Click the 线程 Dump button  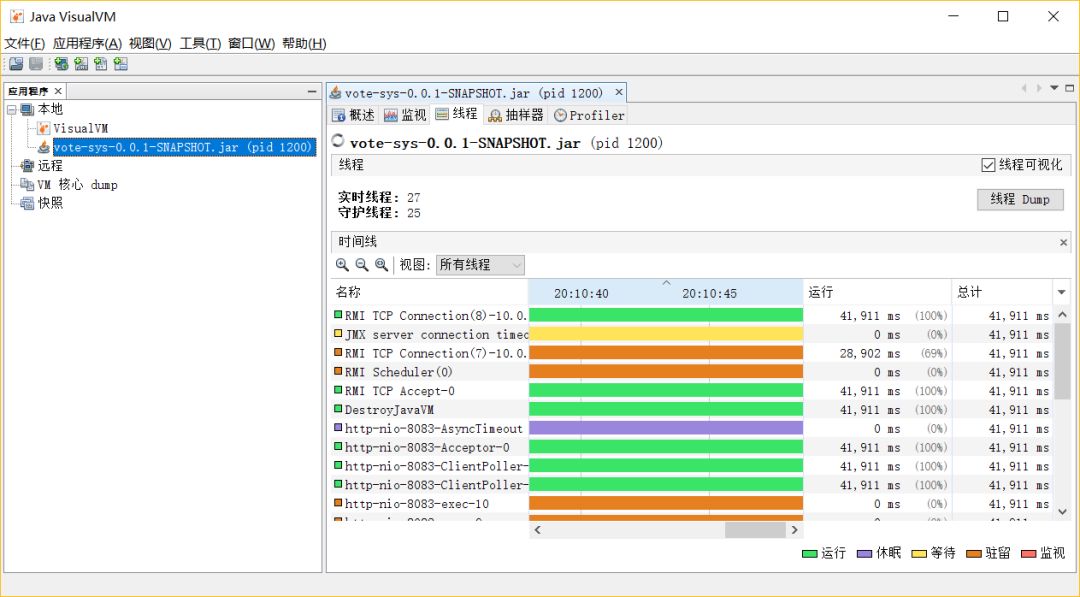coord(1020,200)
